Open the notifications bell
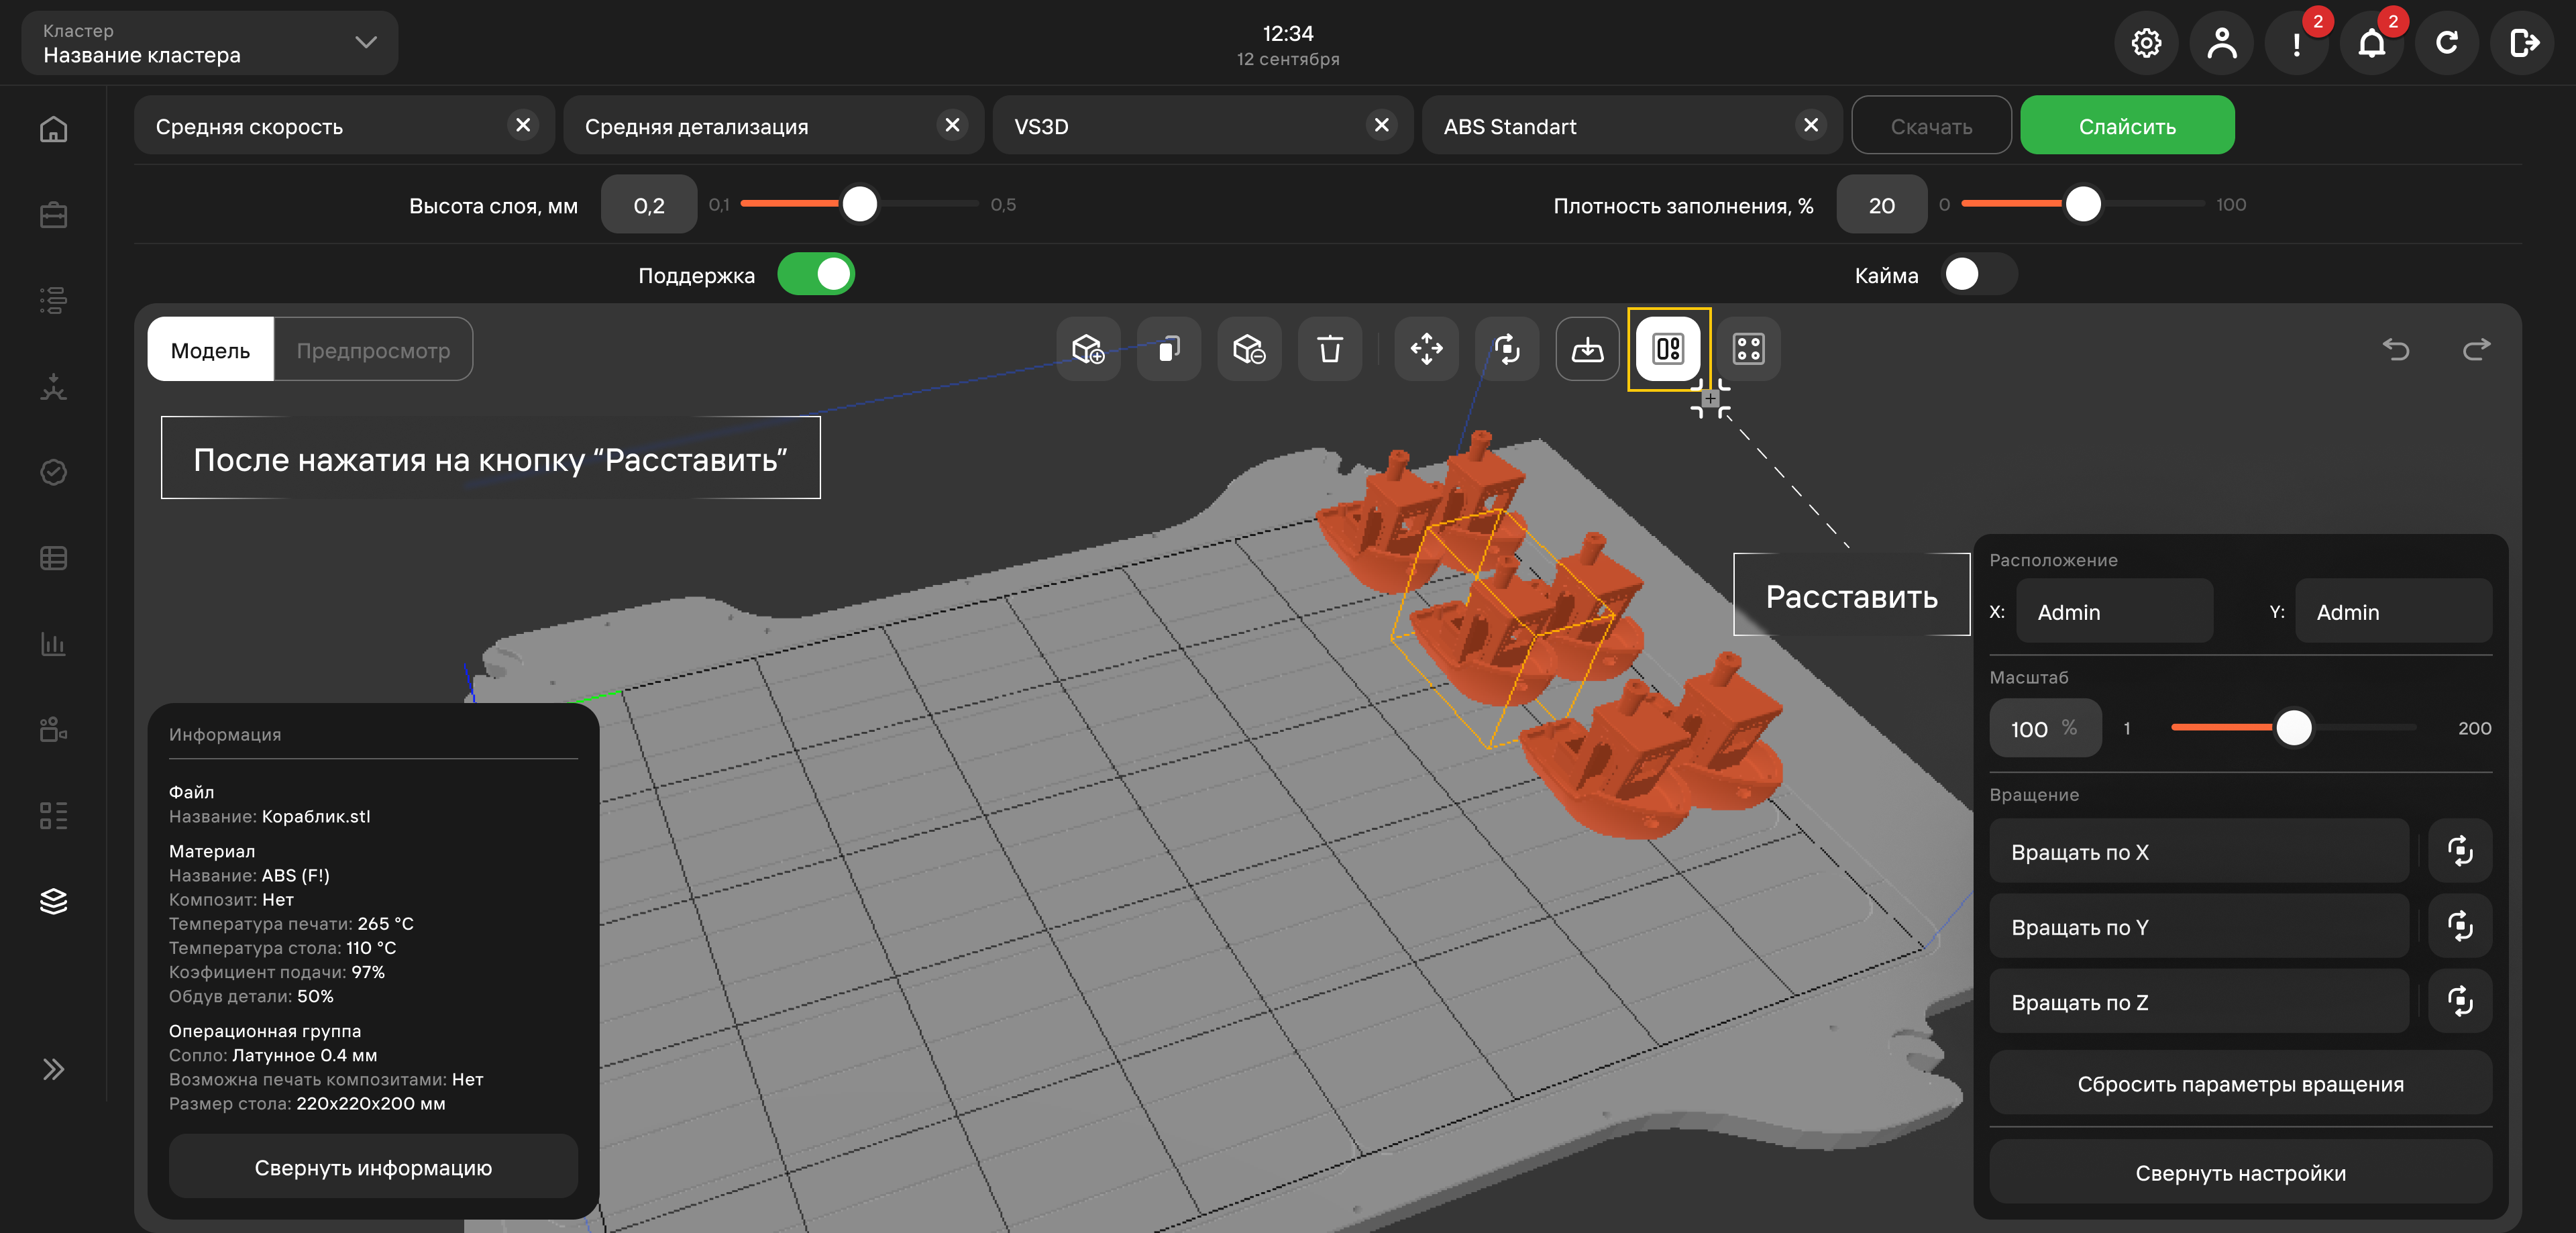Viewport: 2576px width, 1233px height. click(x=2372, y=43)
